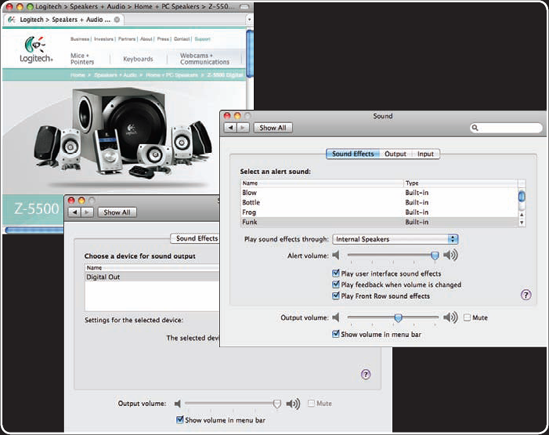Close the front Sound window
Screen dimensions: 549x435
227,116
